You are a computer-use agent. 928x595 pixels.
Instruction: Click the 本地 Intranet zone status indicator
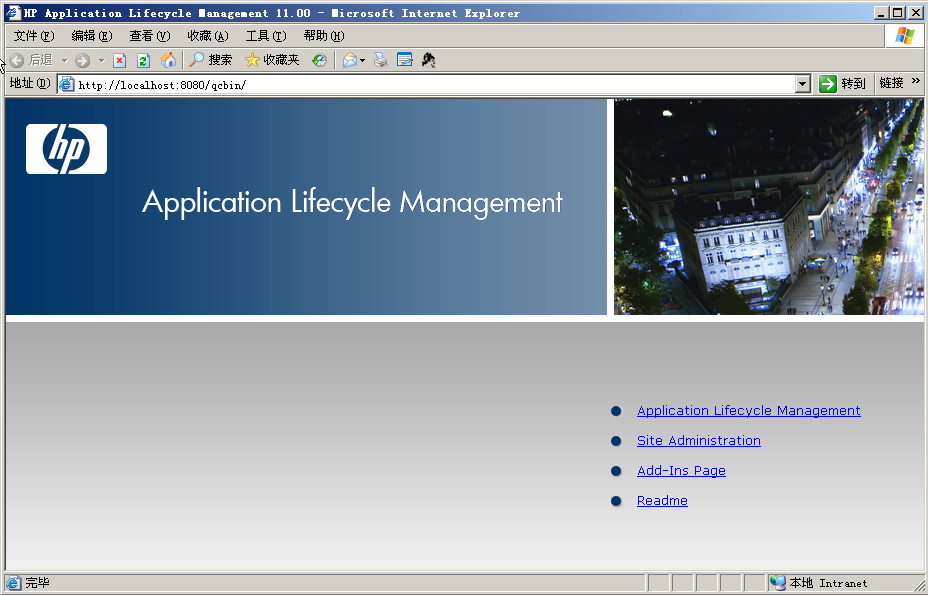point(819,583)
